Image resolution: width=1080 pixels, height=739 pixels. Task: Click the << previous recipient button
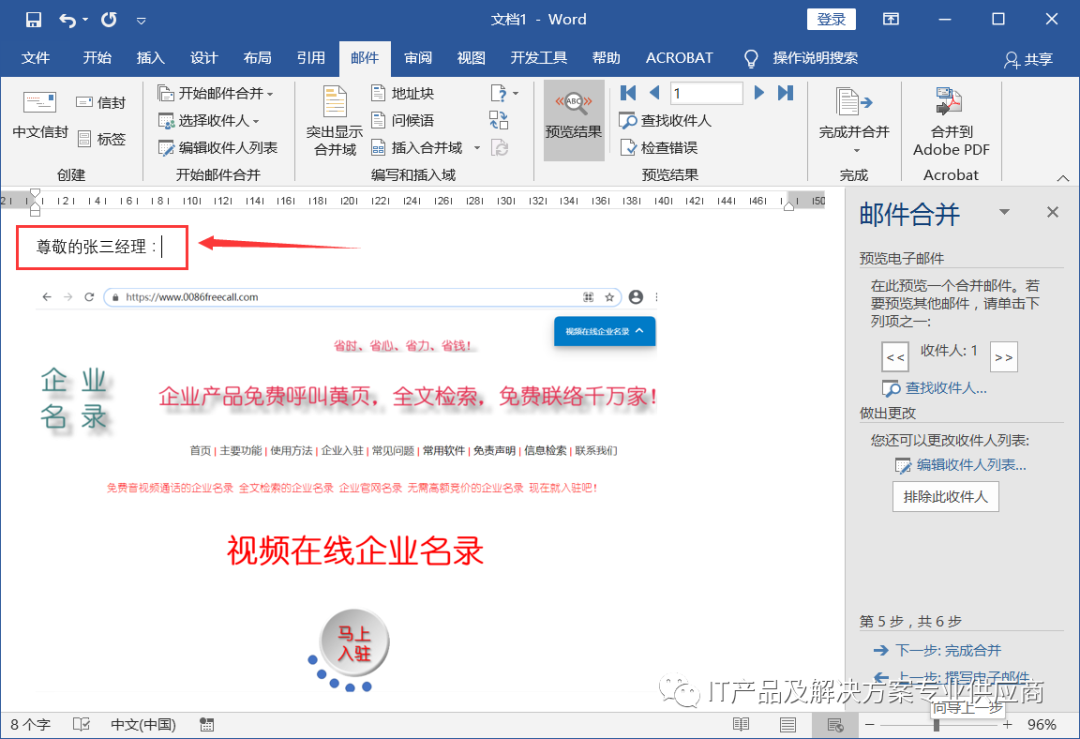tap(895, 357)
